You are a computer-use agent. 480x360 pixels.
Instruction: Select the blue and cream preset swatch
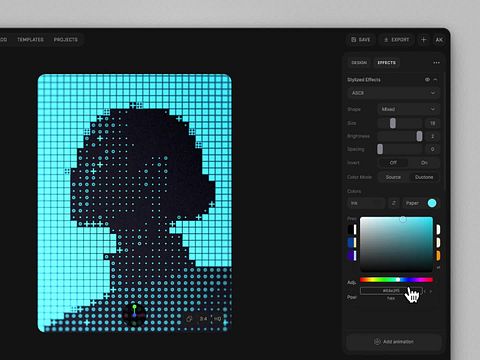pos(352,242)
